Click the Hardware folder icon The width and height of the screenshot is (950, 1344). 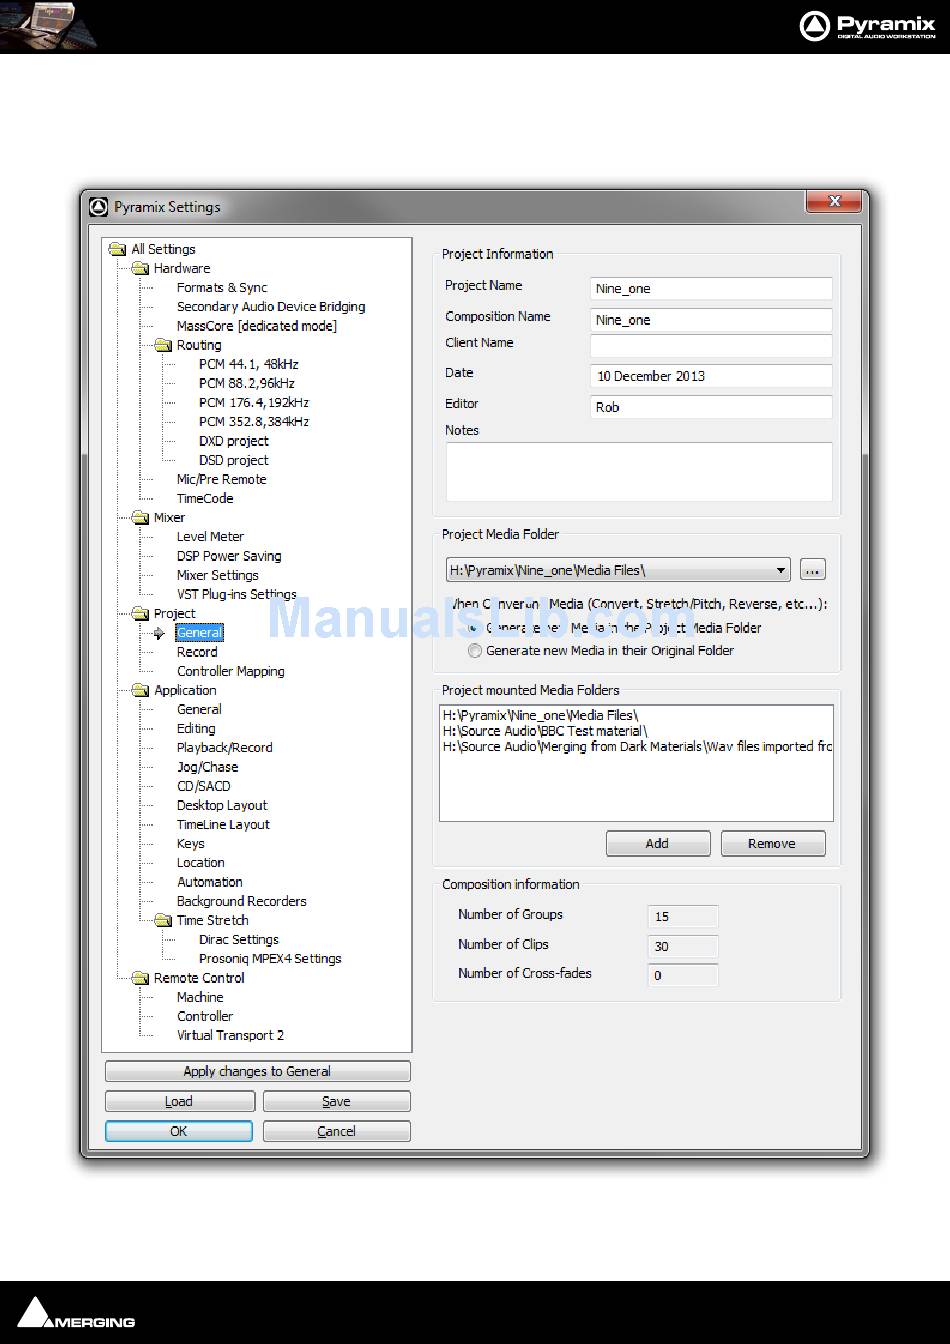(x=138, y=269)
